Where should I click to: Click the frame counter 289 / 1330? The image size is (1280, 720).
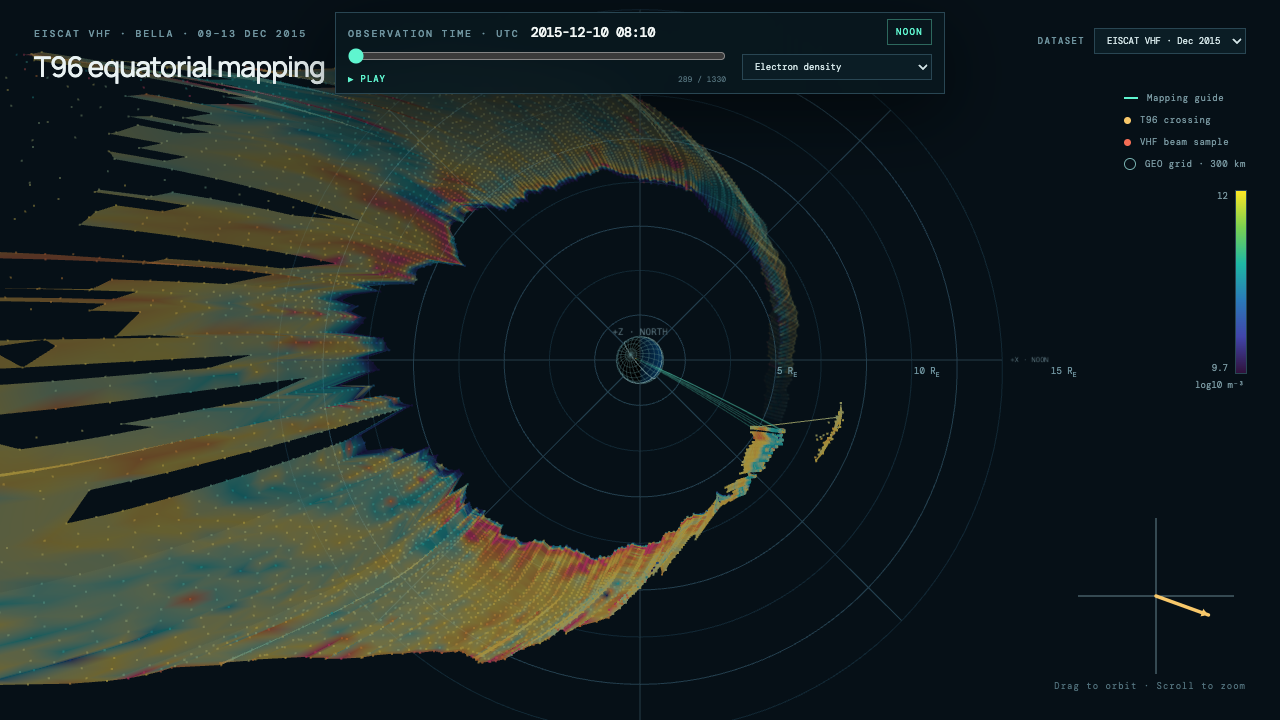point(702,79)
